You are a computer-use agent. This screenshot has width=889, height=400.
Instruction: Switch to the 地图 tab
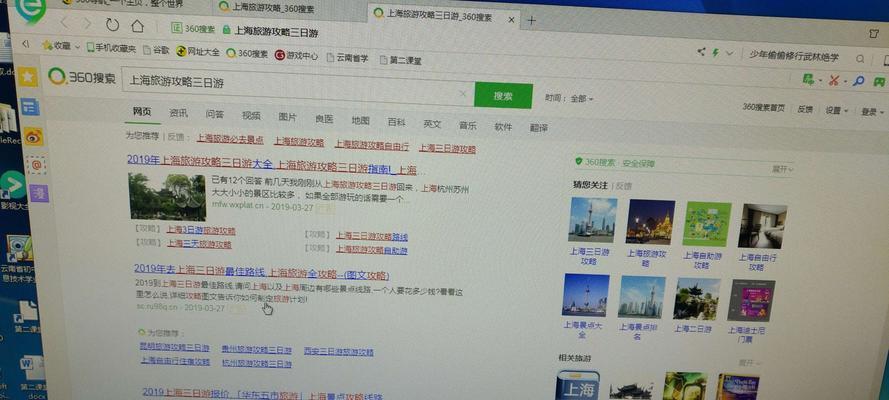[360, 121]
